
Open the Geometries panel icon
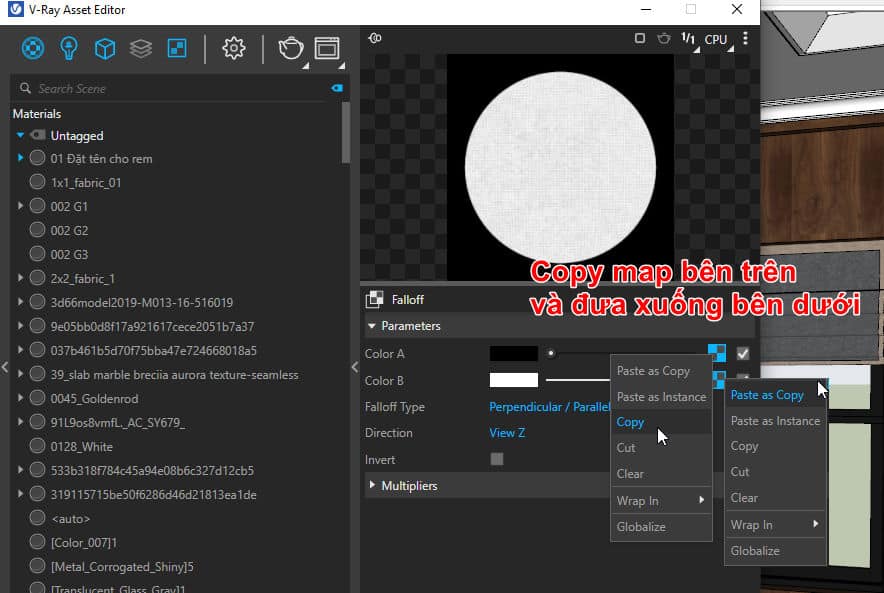pyautogui.click(x=106, y=48)
